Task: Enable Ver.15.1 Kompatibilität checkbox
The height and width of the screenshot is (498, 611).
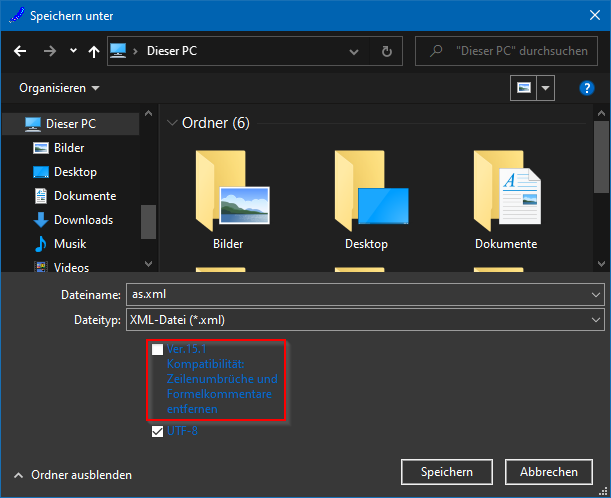Action: click(157, 350)
